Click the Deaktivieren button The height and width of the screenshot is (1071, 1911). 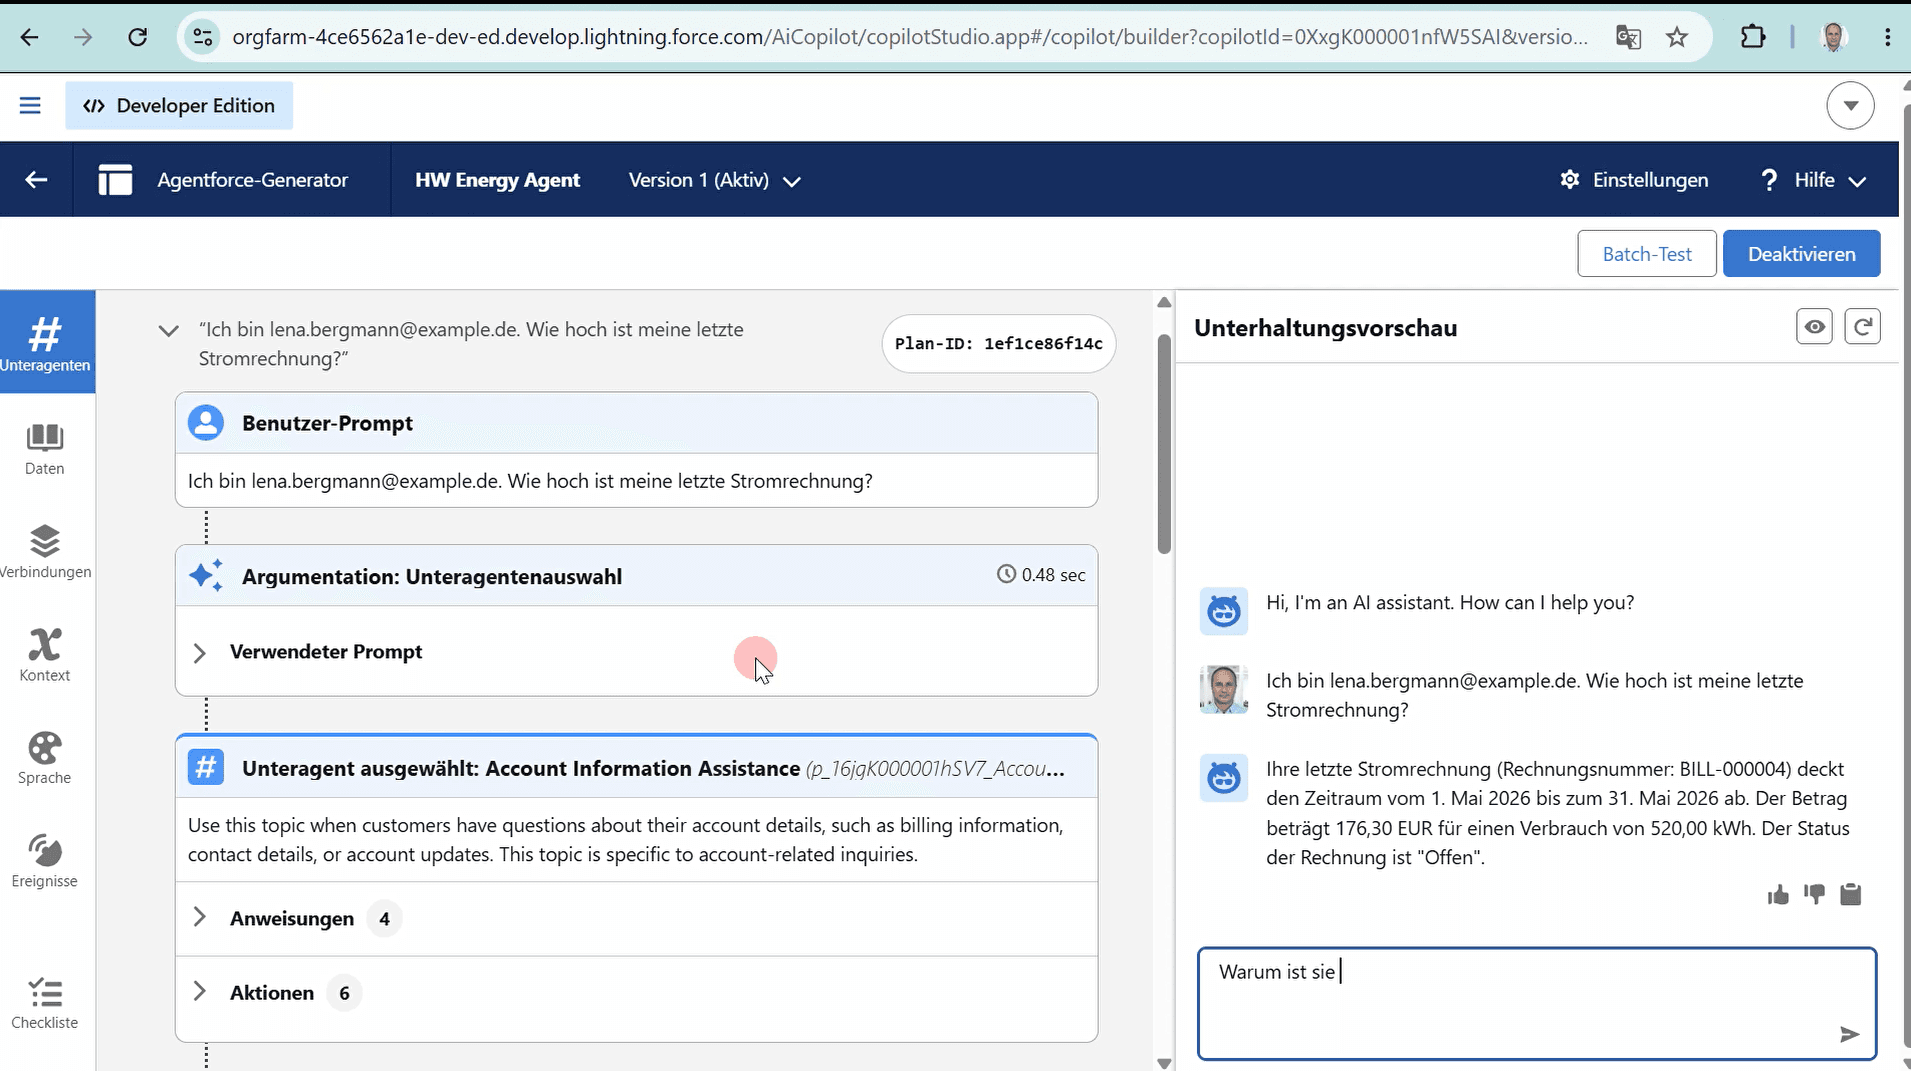tap(1801, 254)
